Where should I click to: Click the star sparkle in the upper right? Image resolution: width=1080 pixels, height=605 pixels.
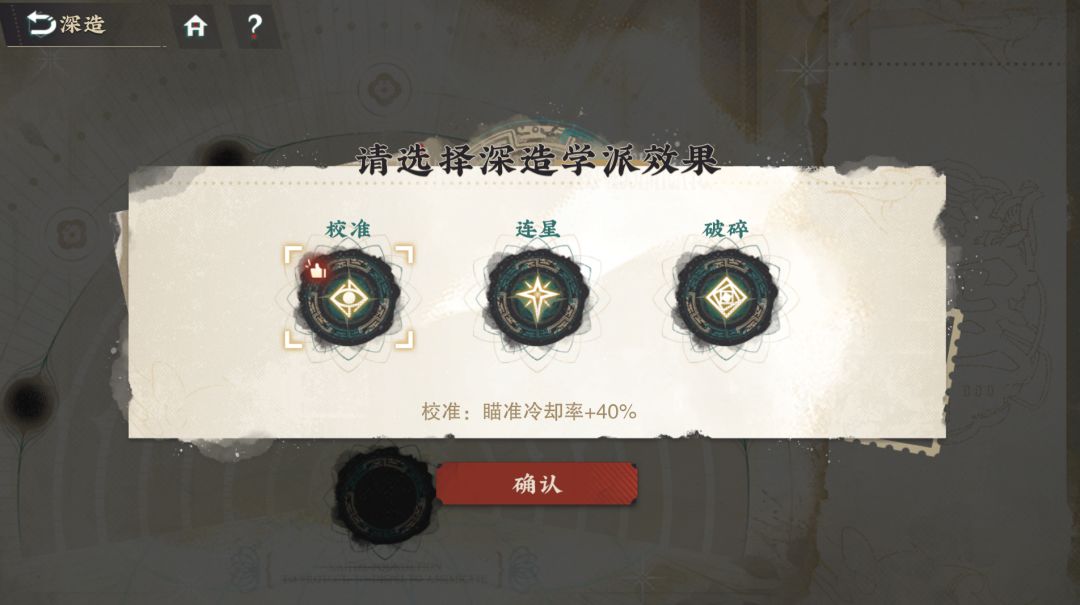[x=804, y=69]
